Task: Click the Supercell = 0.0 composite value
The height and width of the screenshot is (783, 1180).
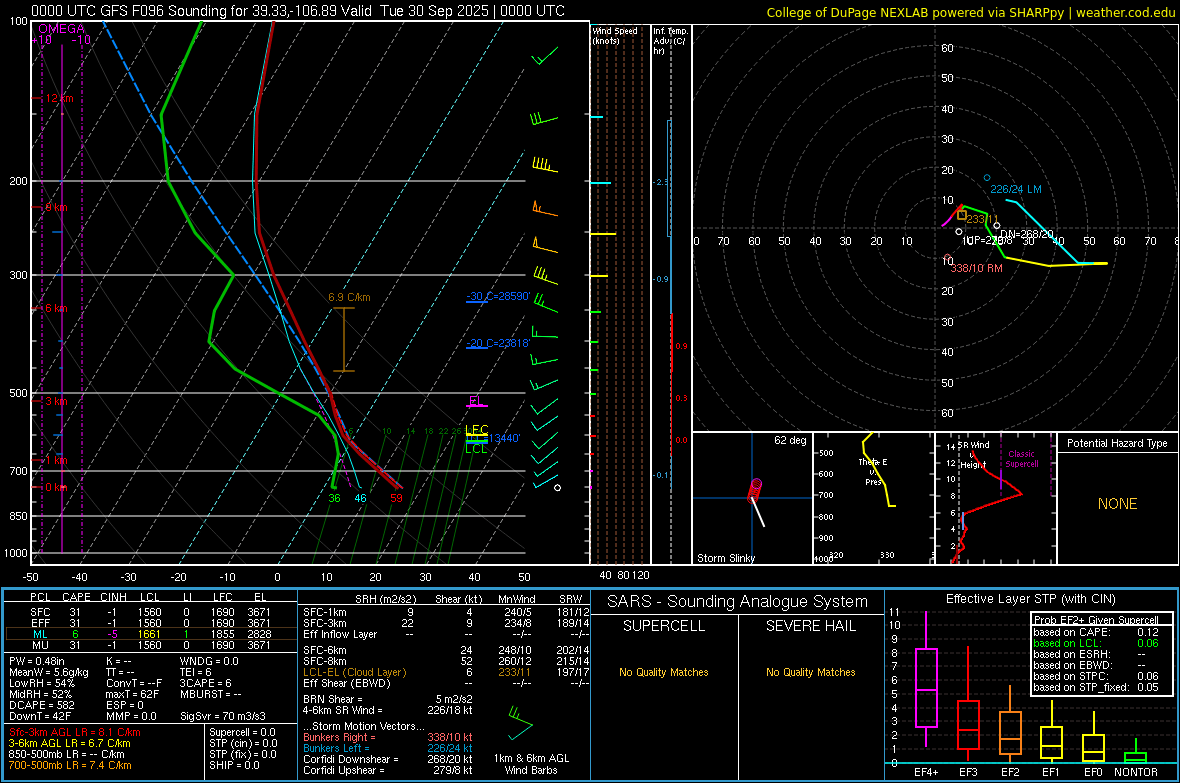Action: pos(242,732)
